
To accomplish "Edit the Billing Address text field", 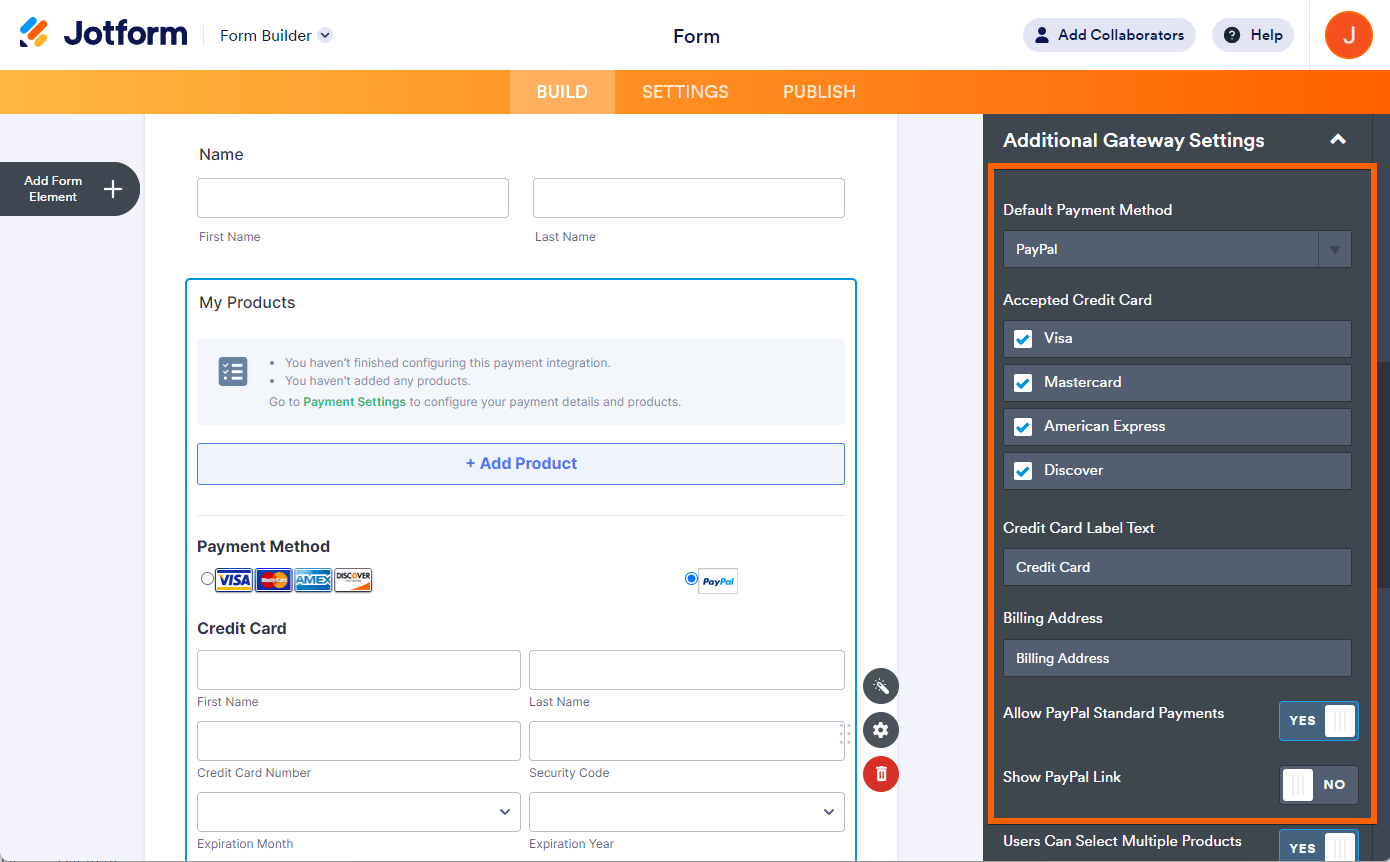I will (1177, 658).
